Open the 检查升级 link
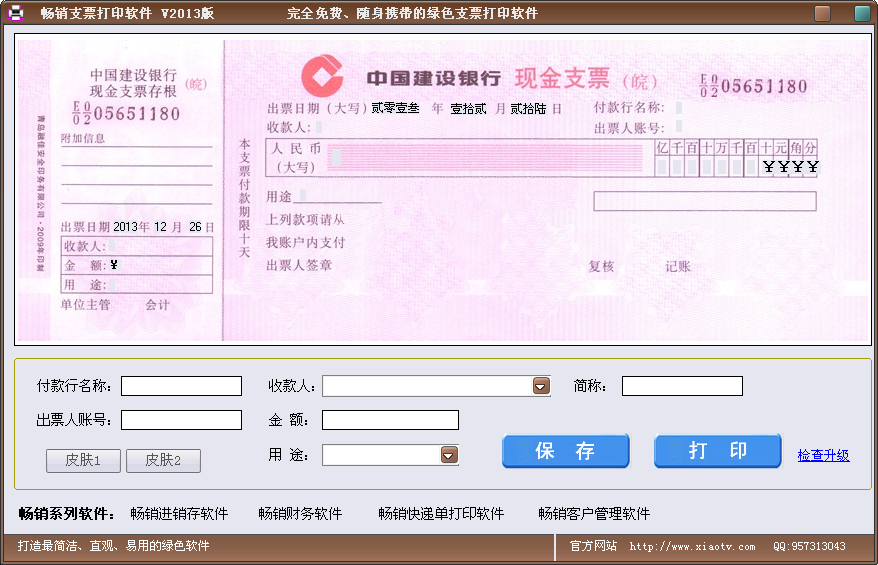This screenshot has width=878, height=565. click(823, 455)
